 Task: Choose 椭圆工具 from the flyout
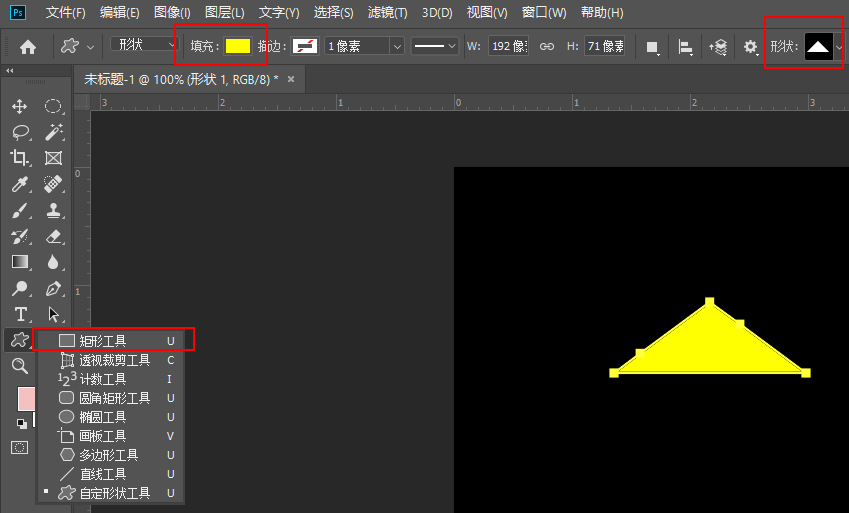110,417
